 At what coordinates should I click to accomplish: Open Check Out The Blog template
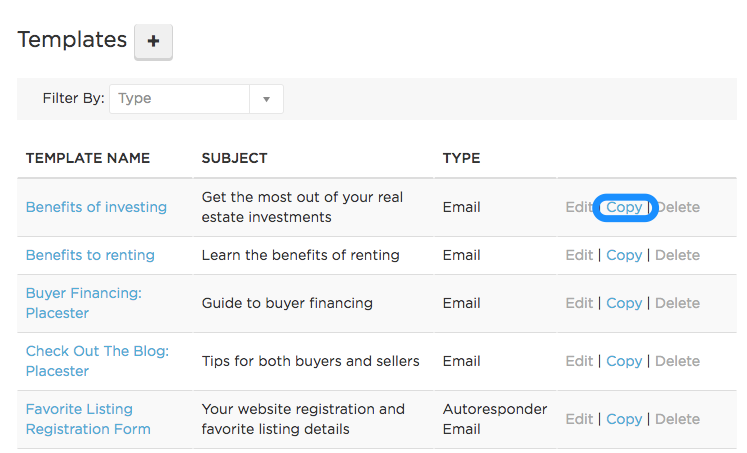coord(97,361)
